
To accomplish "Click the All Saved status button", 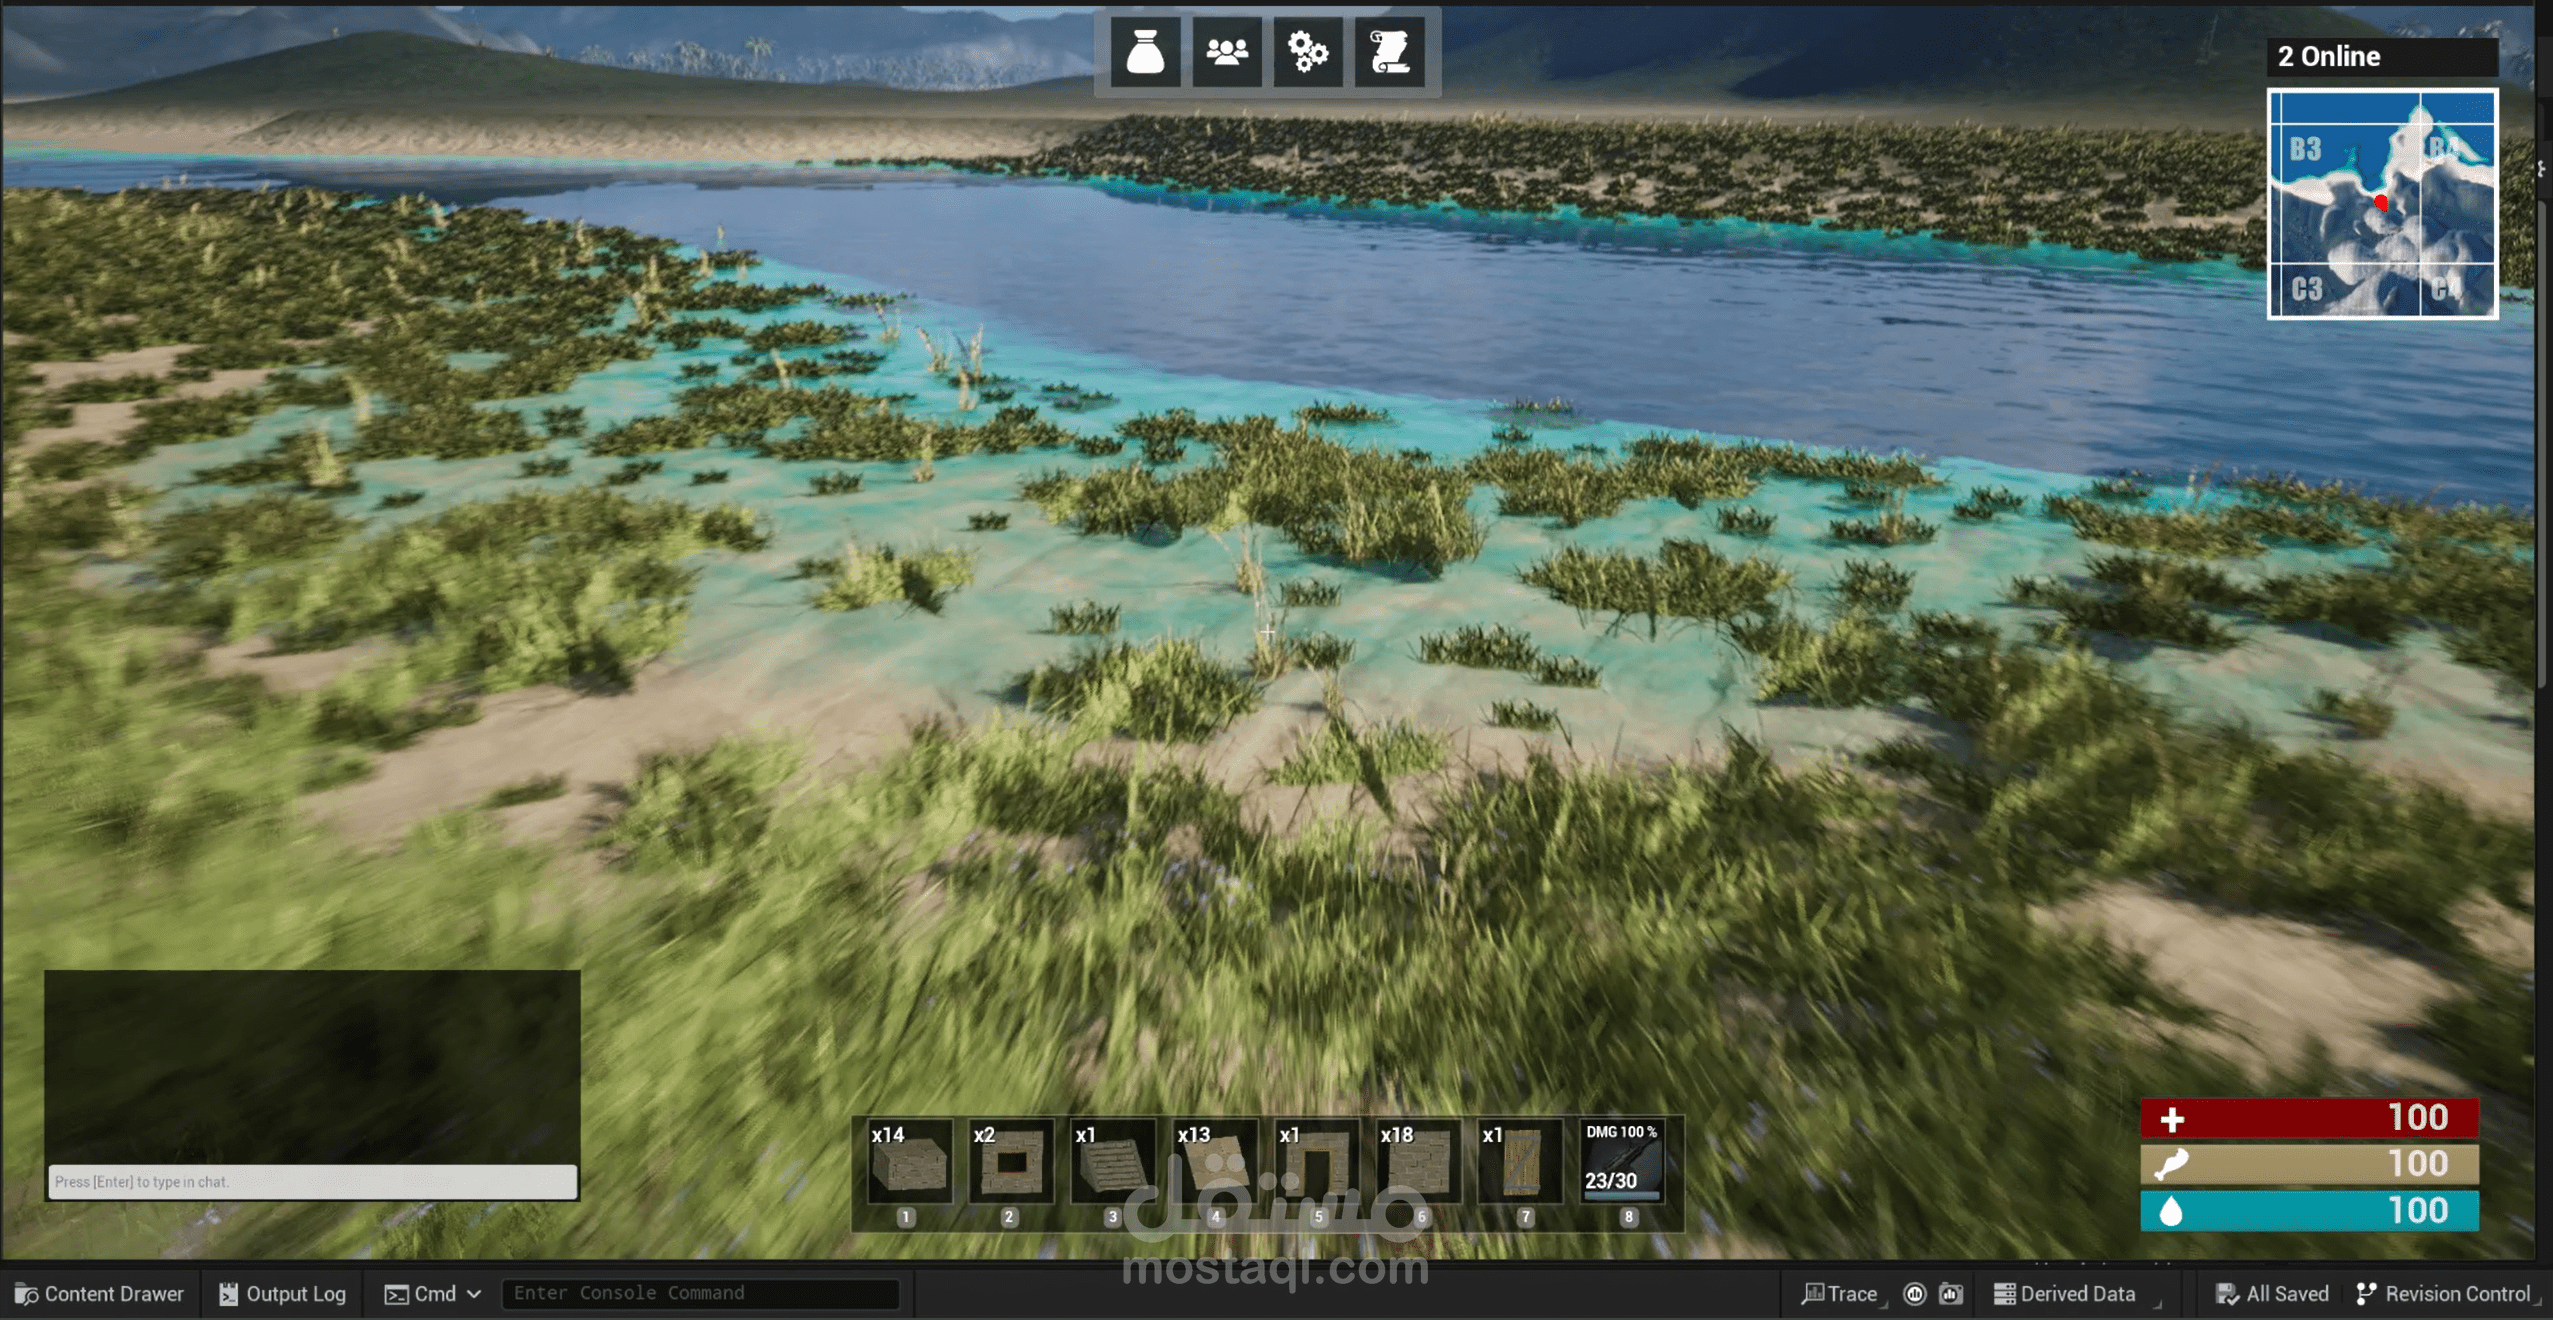I will click(x=2272, y=1294).
